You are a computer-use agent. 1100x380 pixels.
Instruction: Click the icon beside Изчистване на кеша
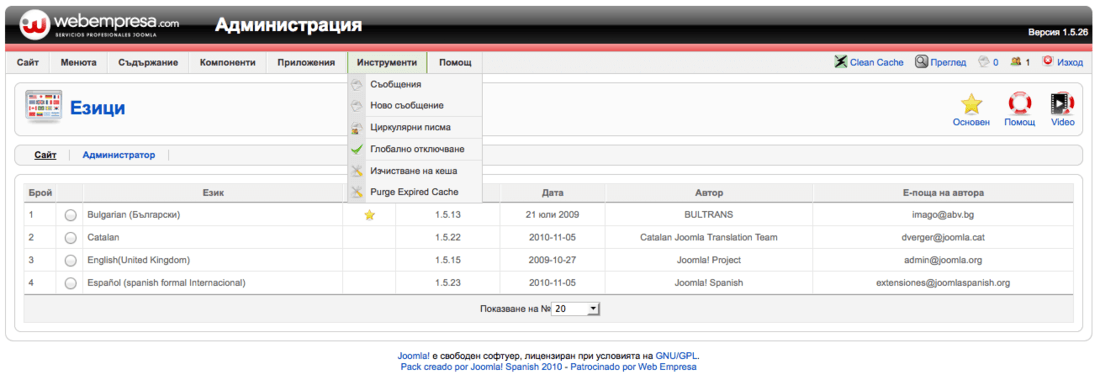pos(357,171)
